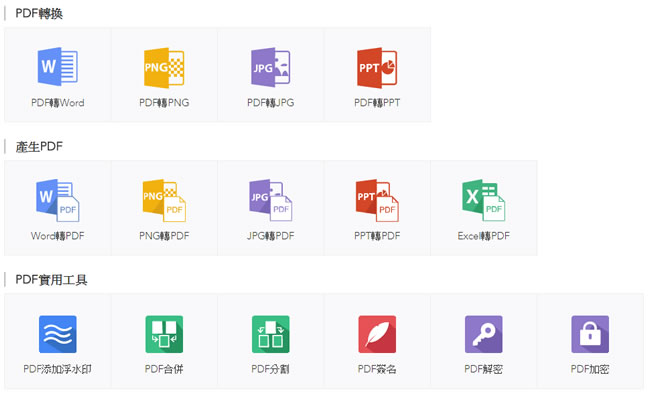The image size is (650, 395).
Task: Click the Excel轉PDF text label
Action: pyautogui.click(x=484, y=236)
